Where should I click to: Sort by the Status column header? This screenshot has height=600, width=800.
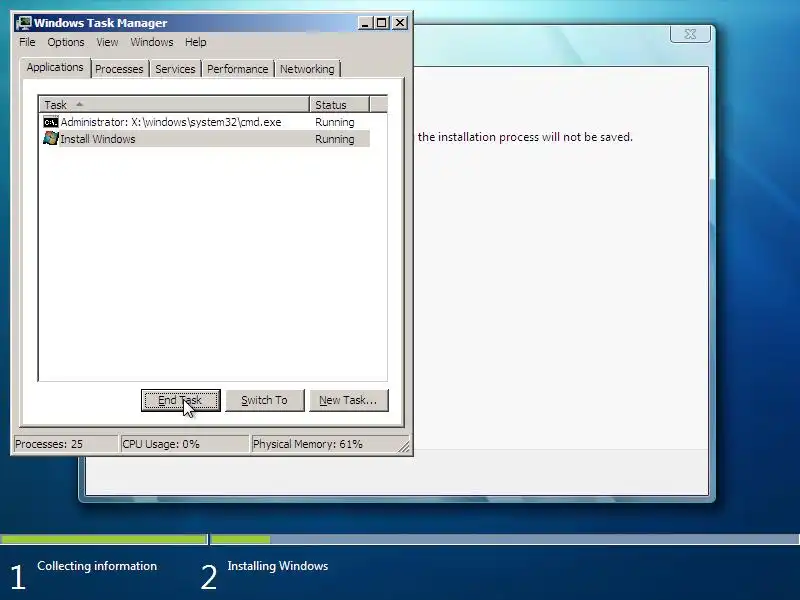[339, 105]
